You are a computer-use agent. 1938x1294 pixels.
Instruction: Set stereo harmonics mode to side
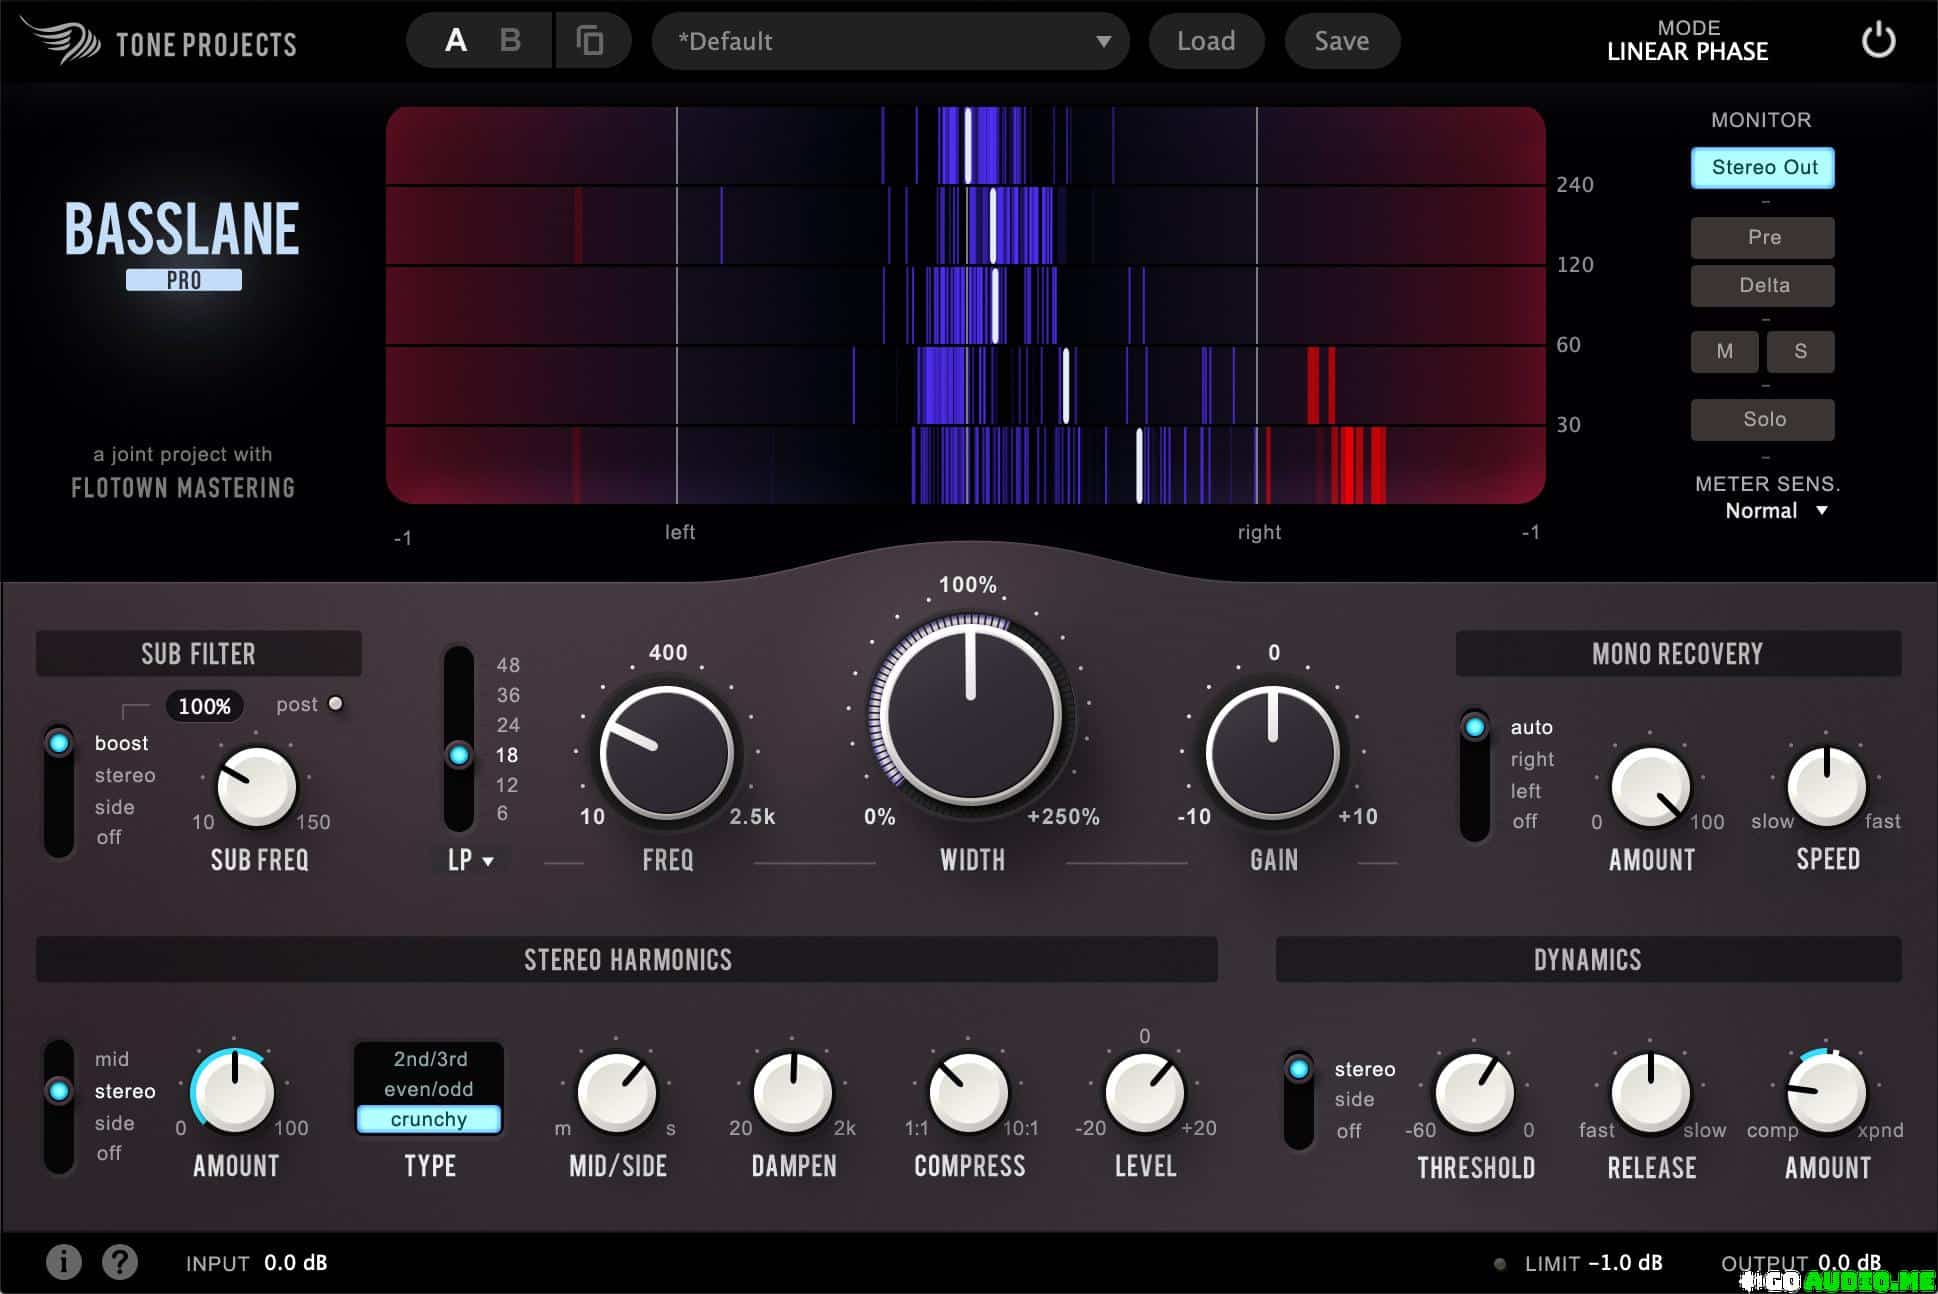pos(114,1123)
